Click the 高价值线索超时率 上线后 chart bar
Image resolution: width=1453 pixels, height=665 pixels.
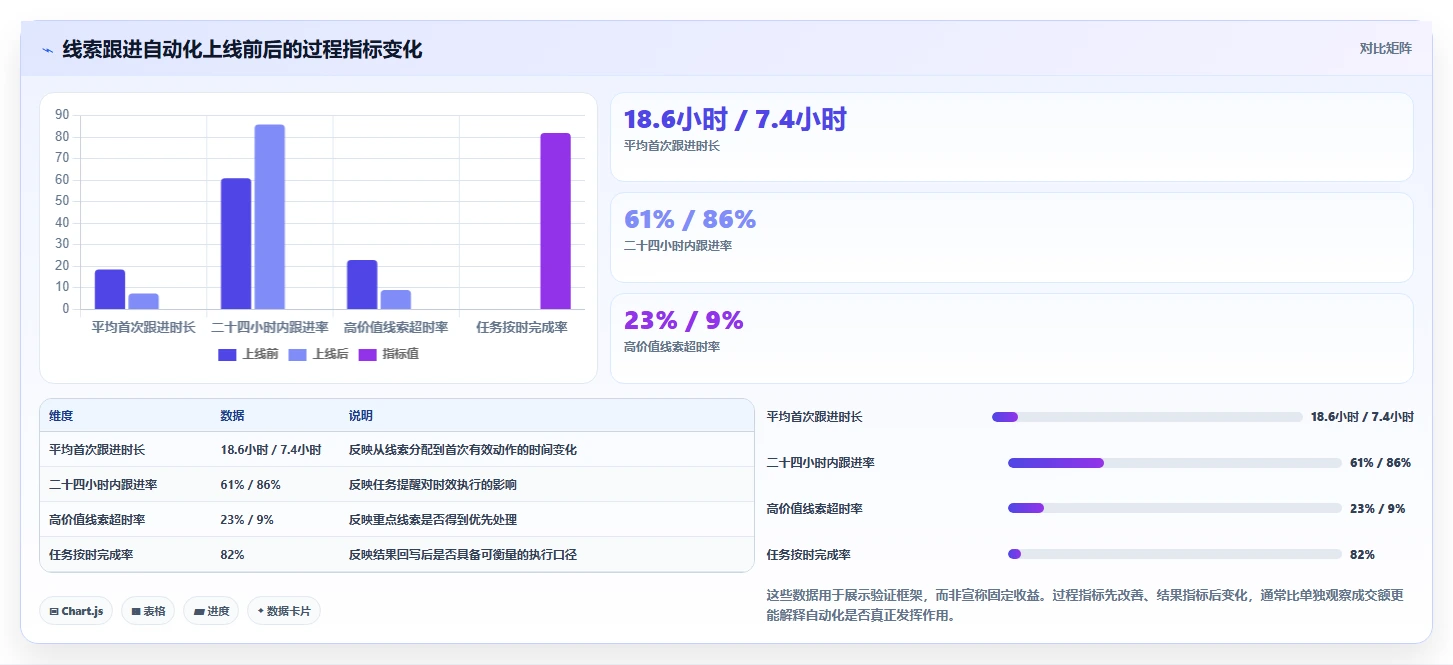click(396, 300)
